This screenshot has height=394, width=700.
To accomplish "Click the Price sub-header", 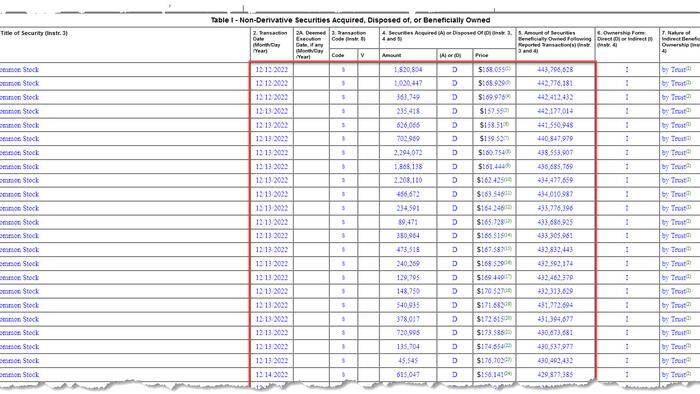I will (482, 55).
